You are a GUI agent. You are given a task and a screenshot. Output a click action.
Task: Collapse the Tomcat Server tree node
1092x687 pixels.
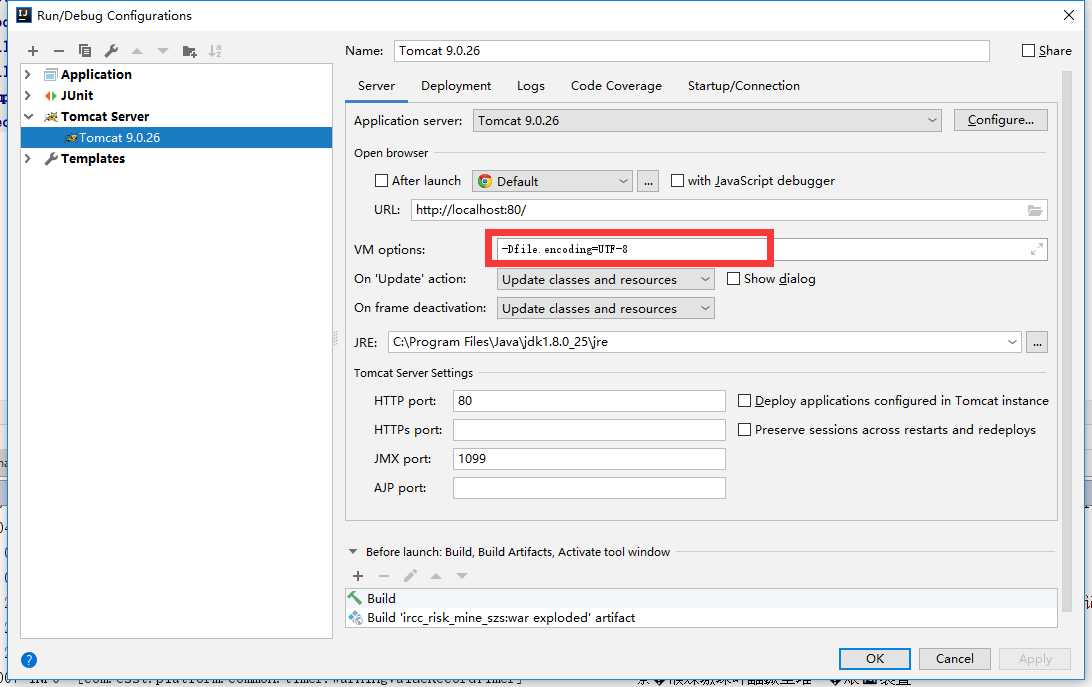coord(29,116)
